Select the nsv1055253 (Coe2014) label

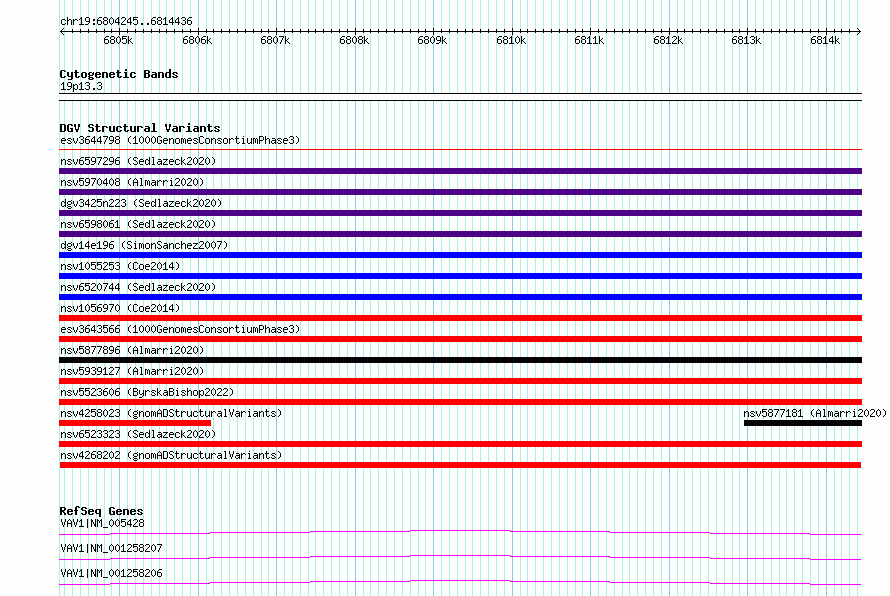click(x=120, y=266)
